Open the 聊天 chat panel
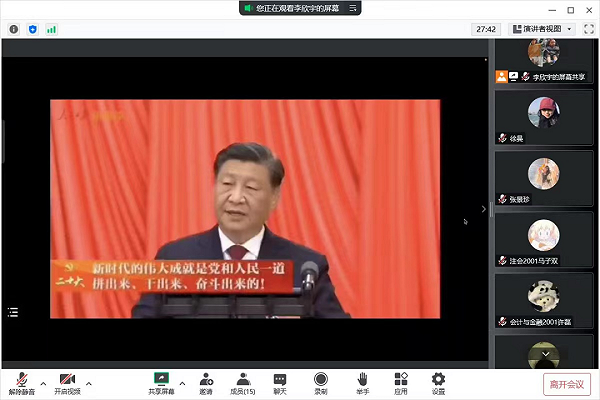Viewport: 600px width, 400px height. tap(280, 382)
